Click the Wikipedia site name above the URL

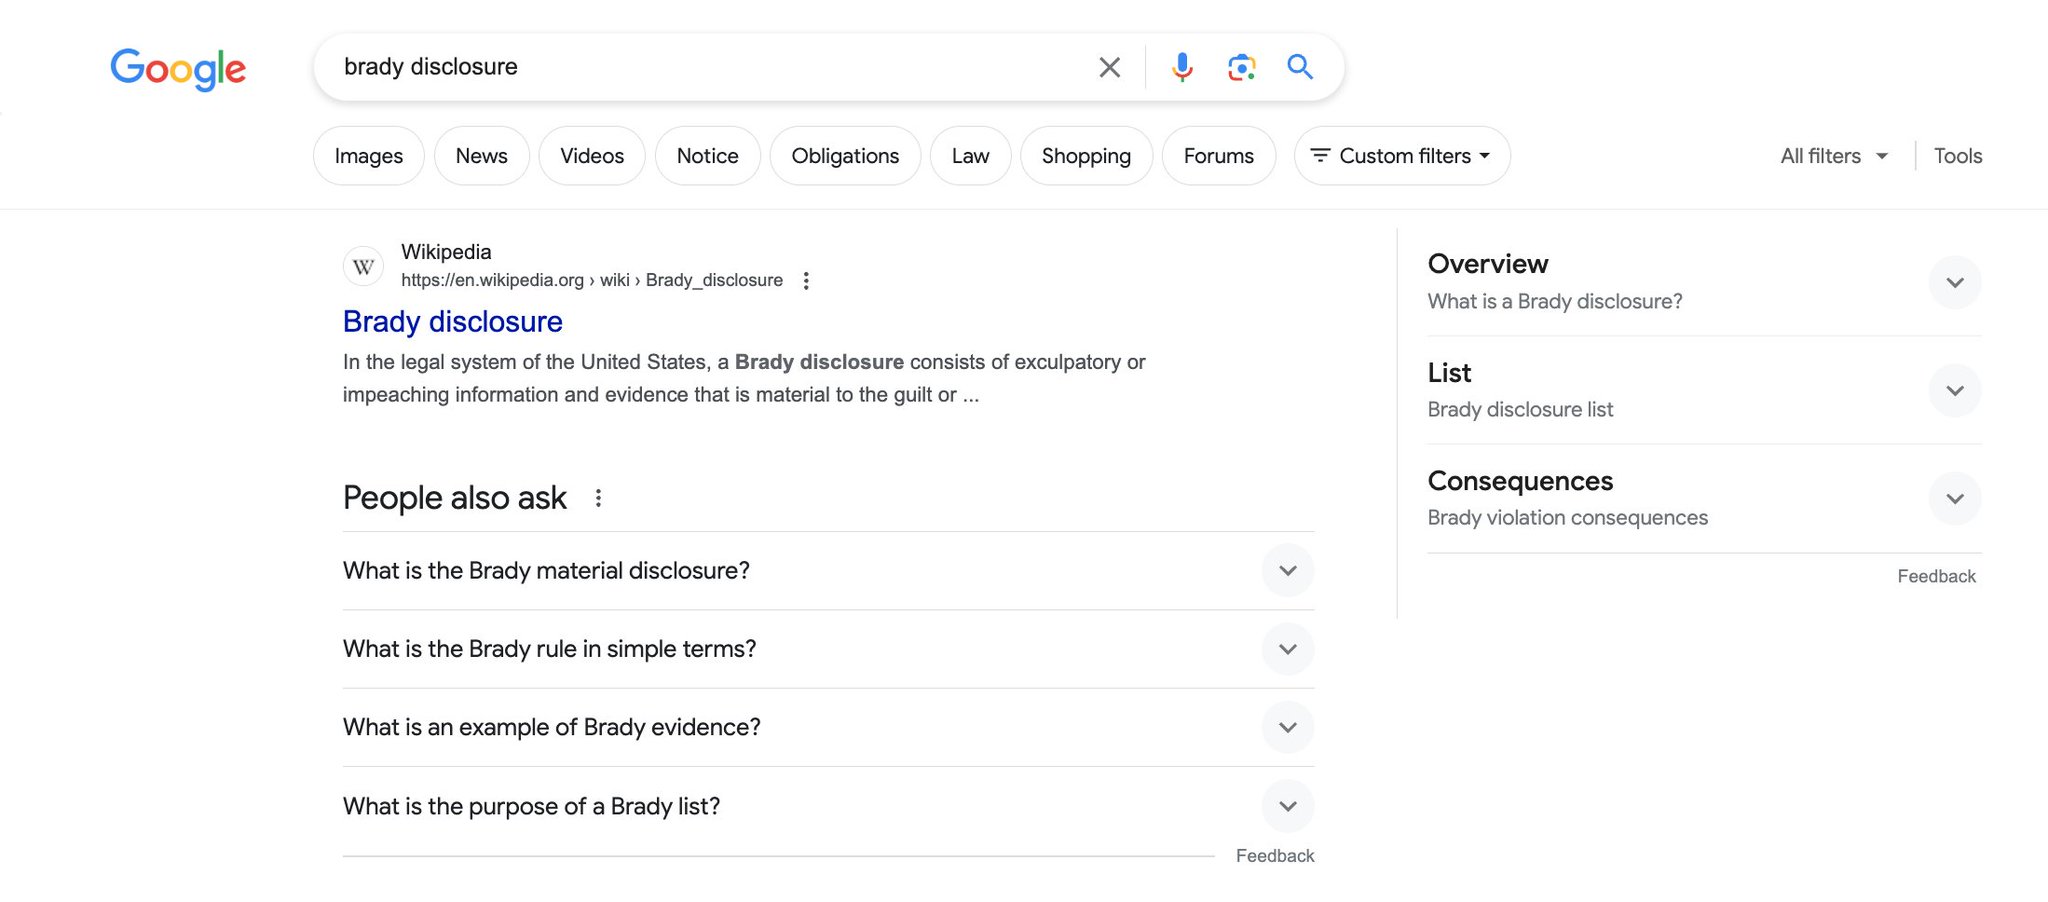[446, 252]
